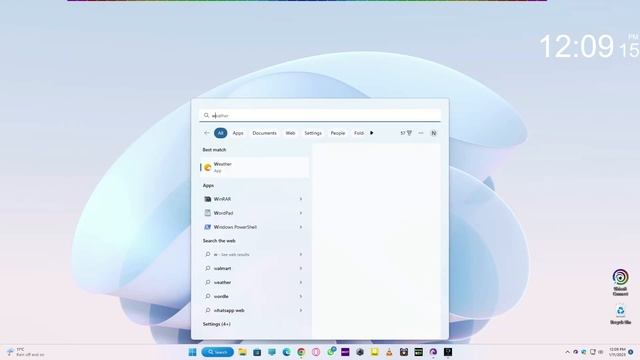Open Google Chrome from the taskbar
The height and width of the screenshot is (360, 640).
point(301,352)
